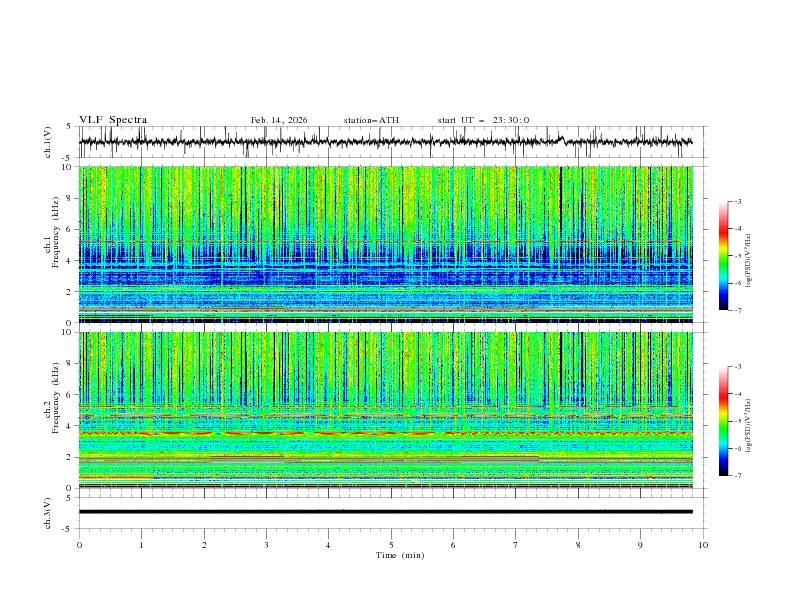Select the Feb. 14, 2026 date label
Viewport: 792px width, 612px height.
(279, 120)
